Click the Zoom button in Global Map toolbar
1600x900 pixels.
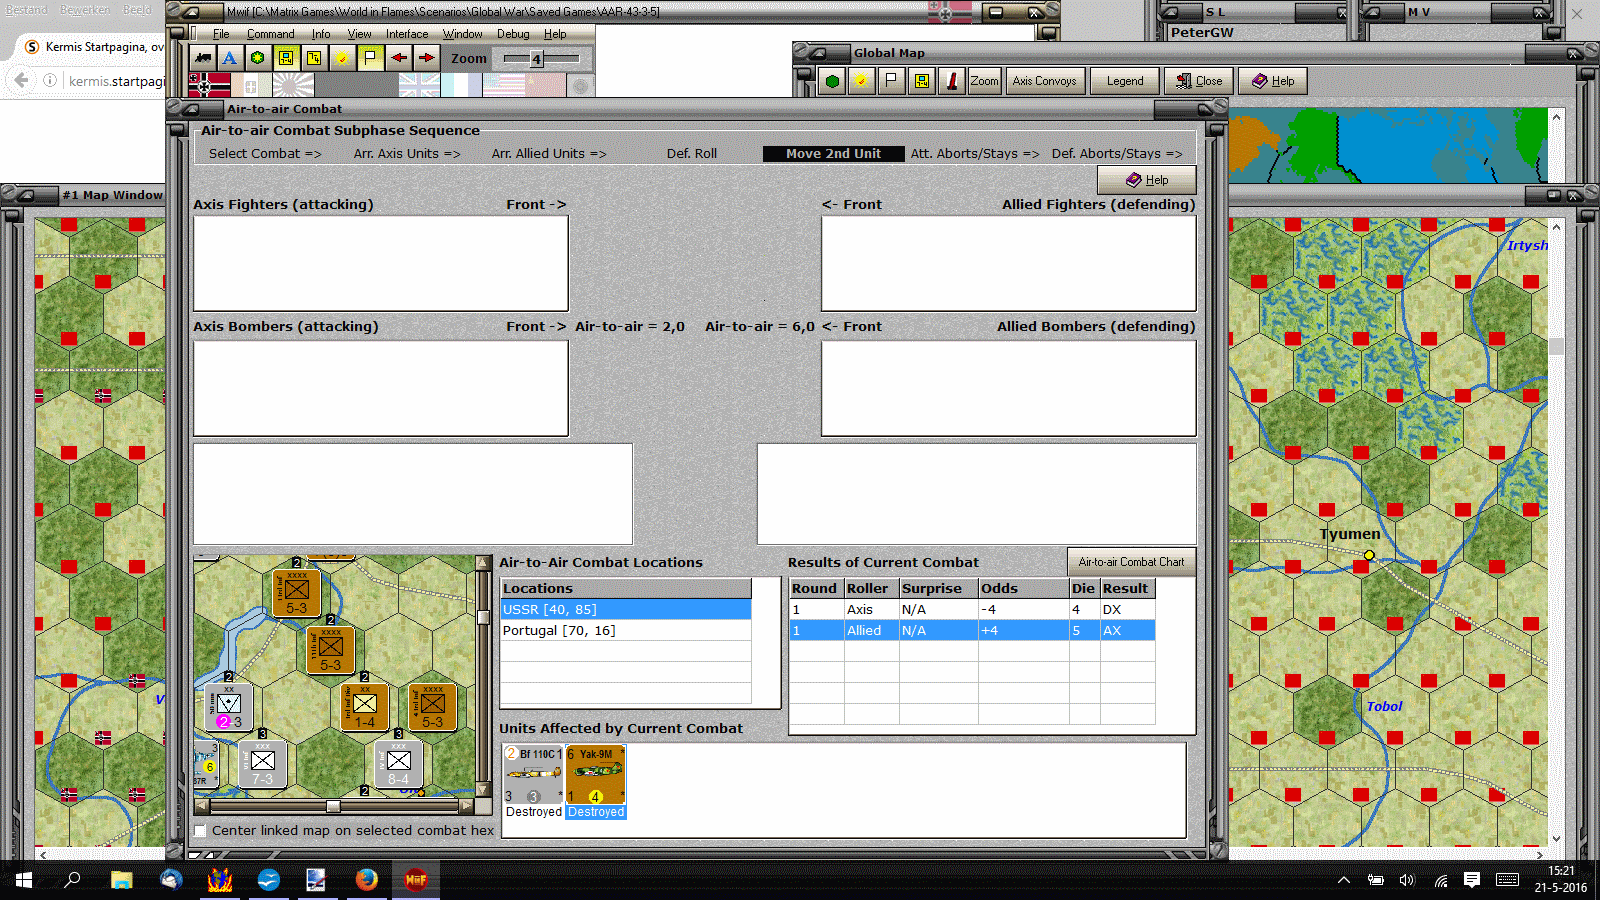point(985,81)
